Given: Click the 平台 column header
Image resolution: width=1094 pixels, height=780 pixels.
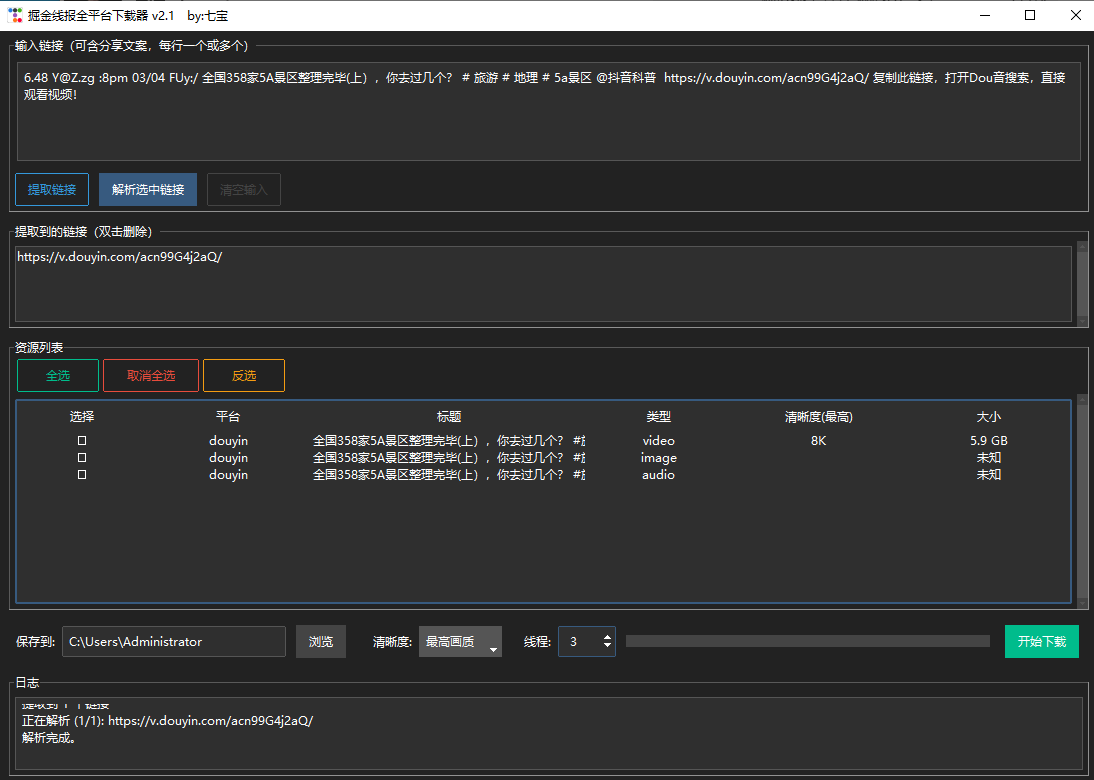Looking at the screenshot, I should click(228, 417).
